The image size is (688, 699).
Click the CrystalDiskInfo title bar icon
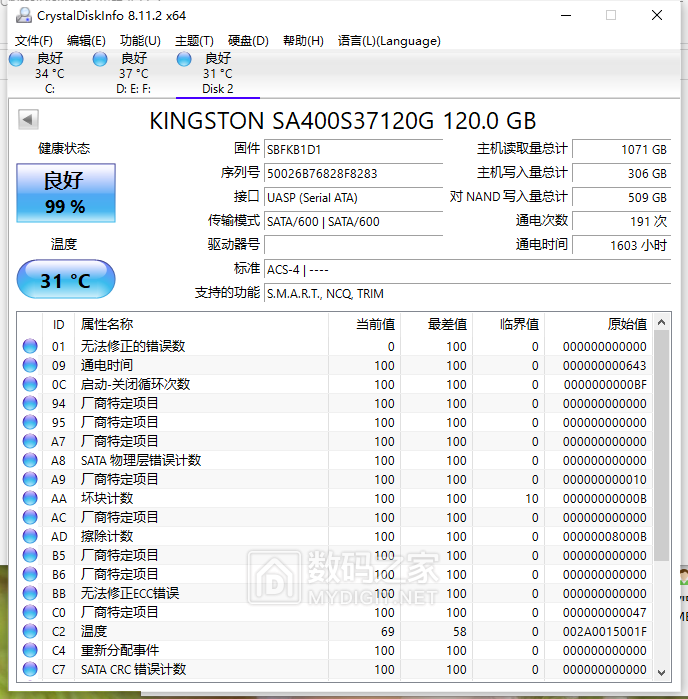[24, 15]
